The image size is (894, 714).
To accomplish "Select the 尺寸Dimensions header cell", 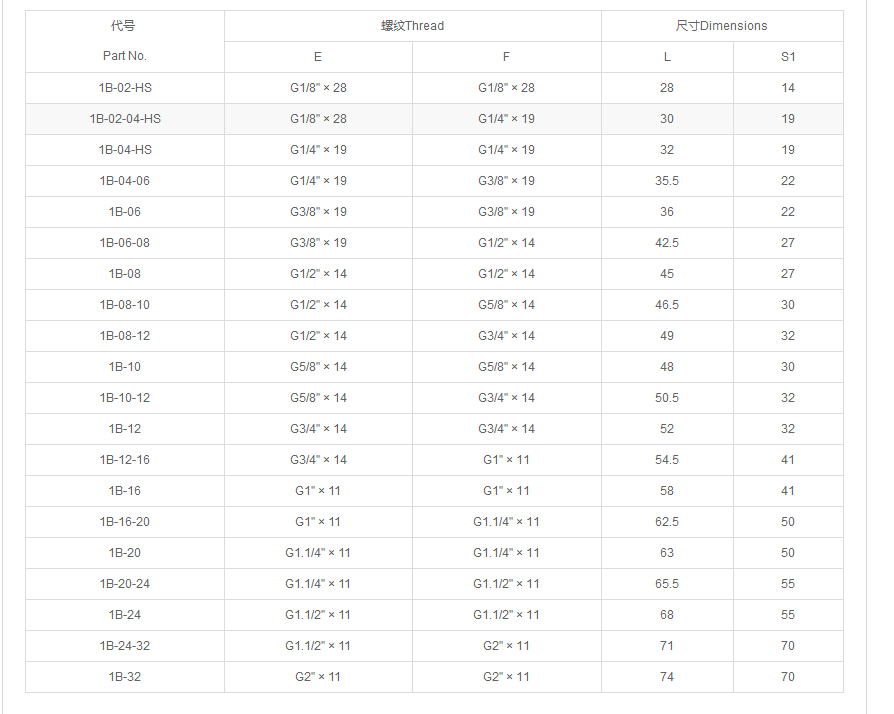I will click(721, 26).
